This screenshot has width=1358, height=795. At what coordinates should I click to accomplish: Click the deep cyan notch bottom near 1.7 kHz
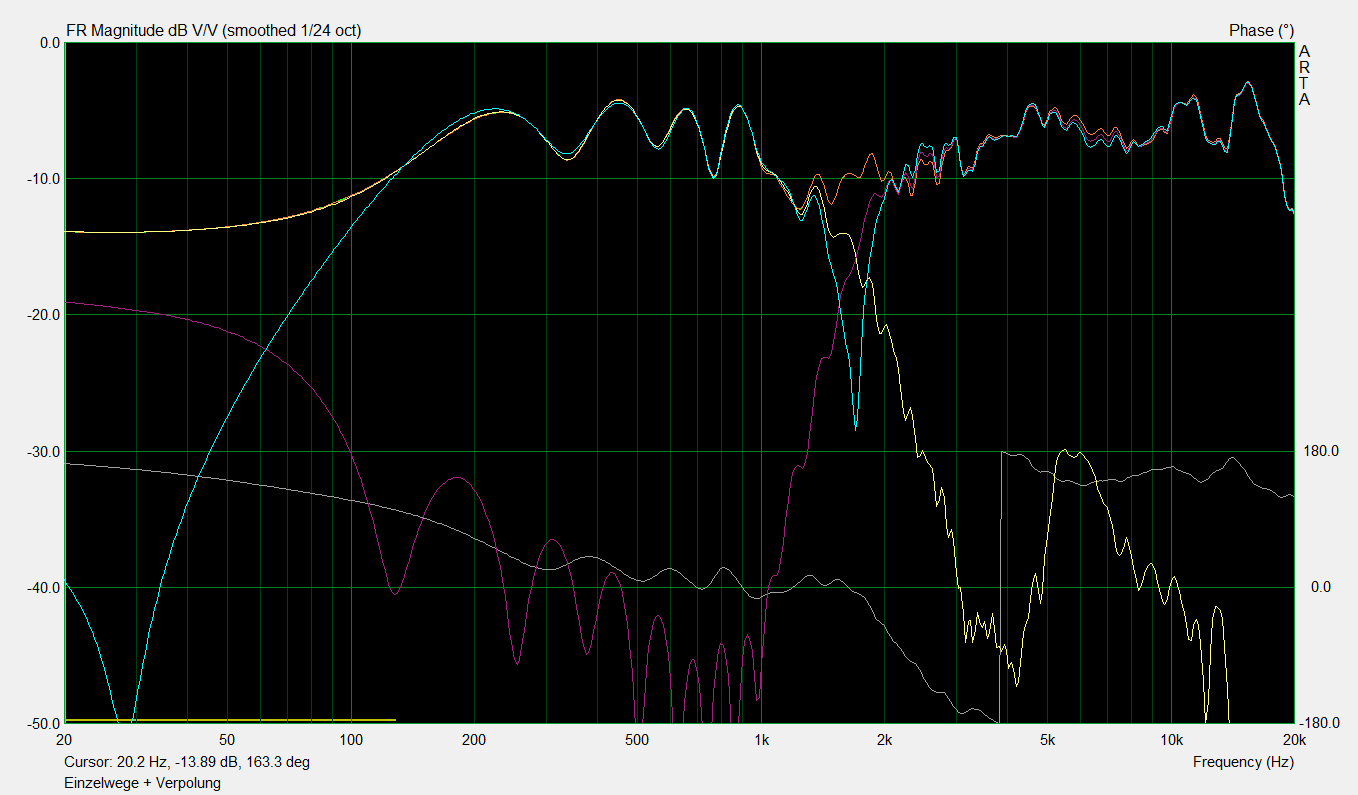point(855,427)
